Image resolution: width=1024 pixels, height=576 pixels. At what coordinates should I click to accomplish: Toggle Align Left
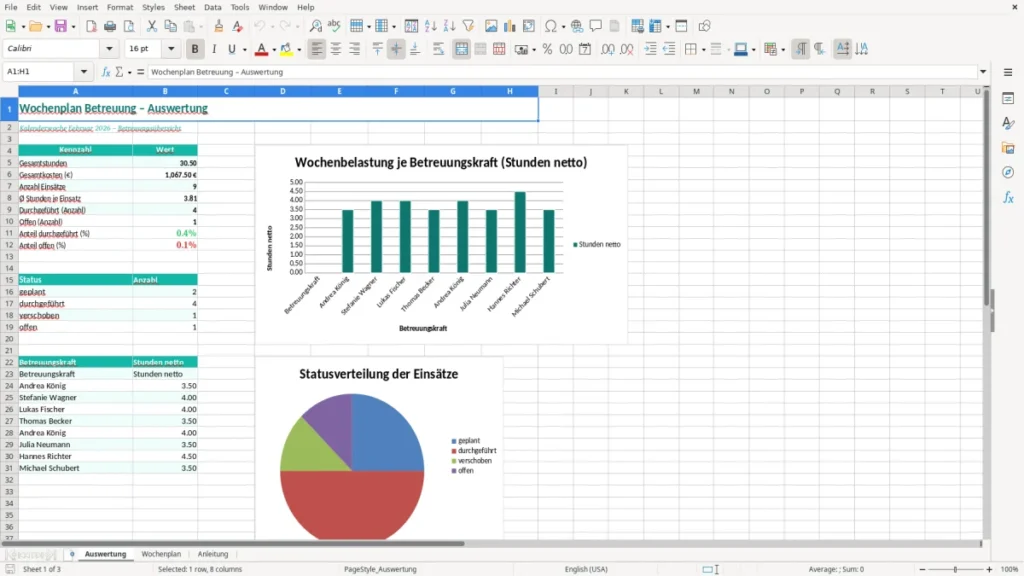click(317, 49)
